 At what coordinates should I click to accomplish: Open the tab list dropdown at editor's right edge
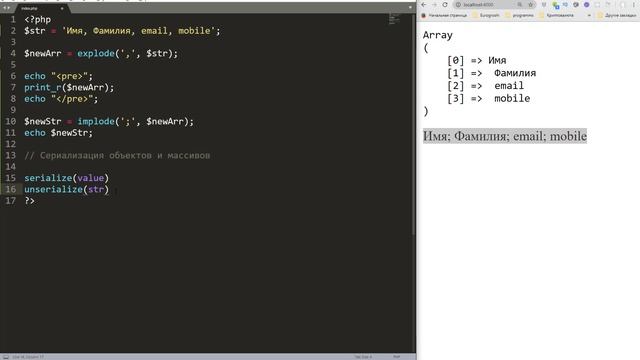coord(410,7)
